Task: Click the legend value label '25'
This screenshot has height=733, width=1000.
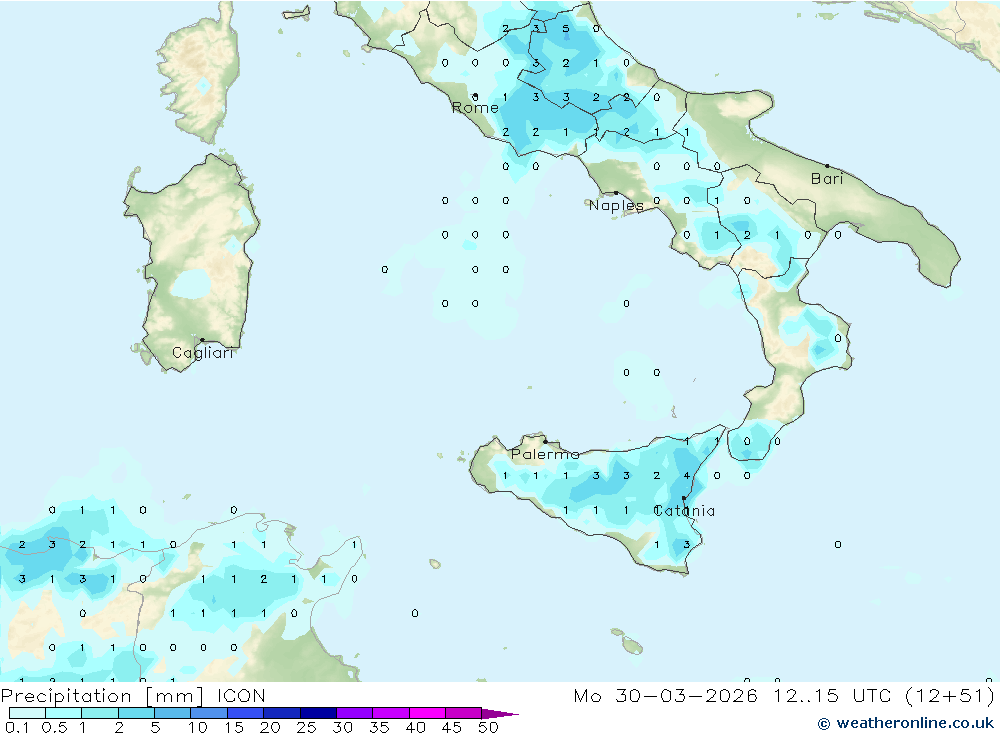Action: 306,727
